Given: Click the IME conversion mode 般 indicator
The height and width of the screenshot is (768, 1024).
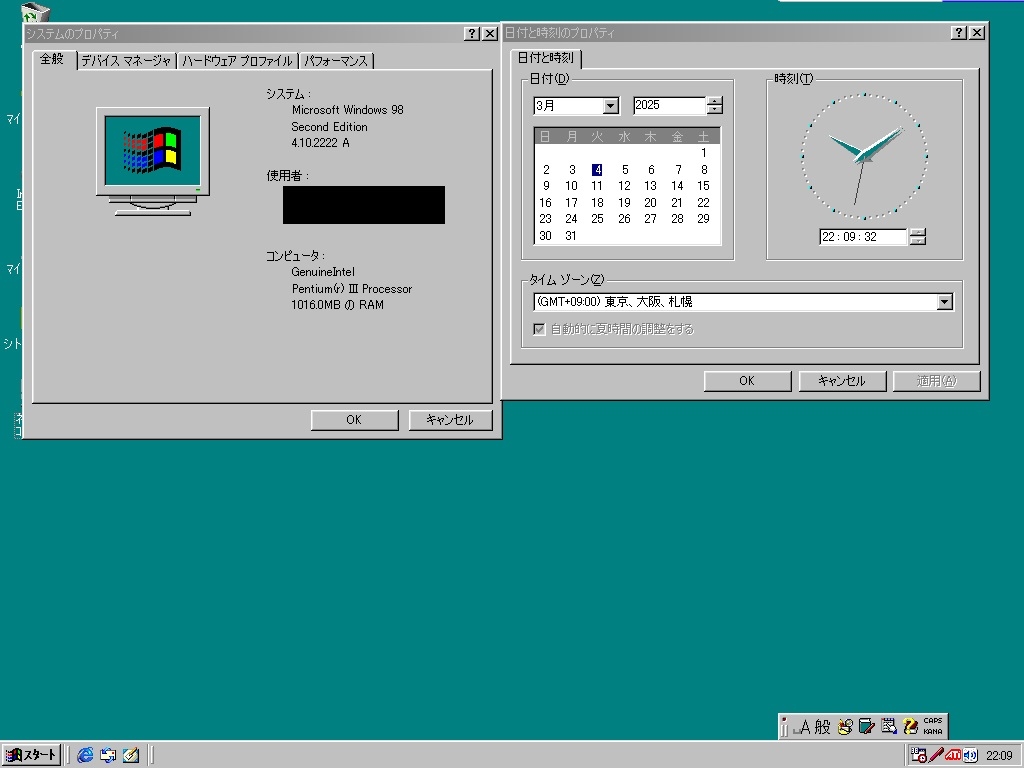Looking at the screenshot, I should [822, 727].
